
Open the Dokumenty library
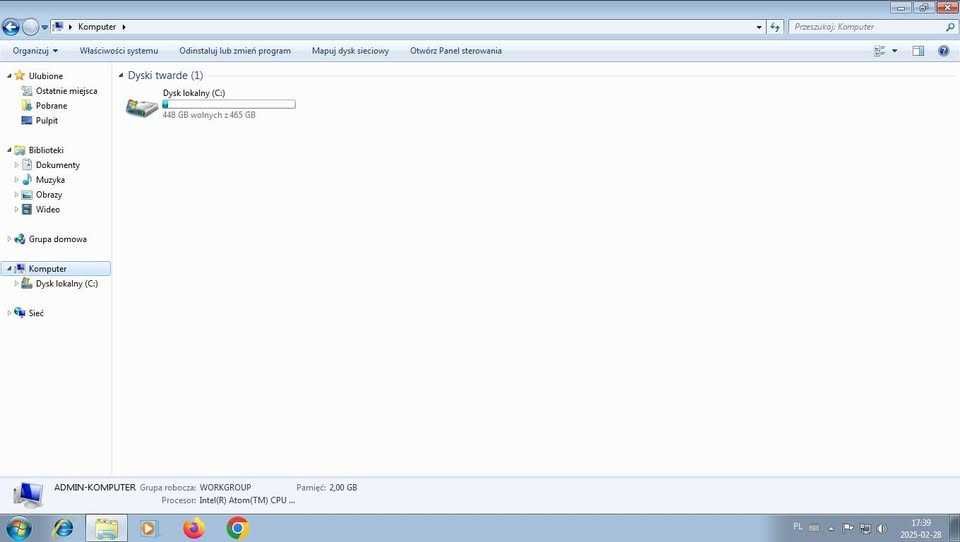coord(58,165)
